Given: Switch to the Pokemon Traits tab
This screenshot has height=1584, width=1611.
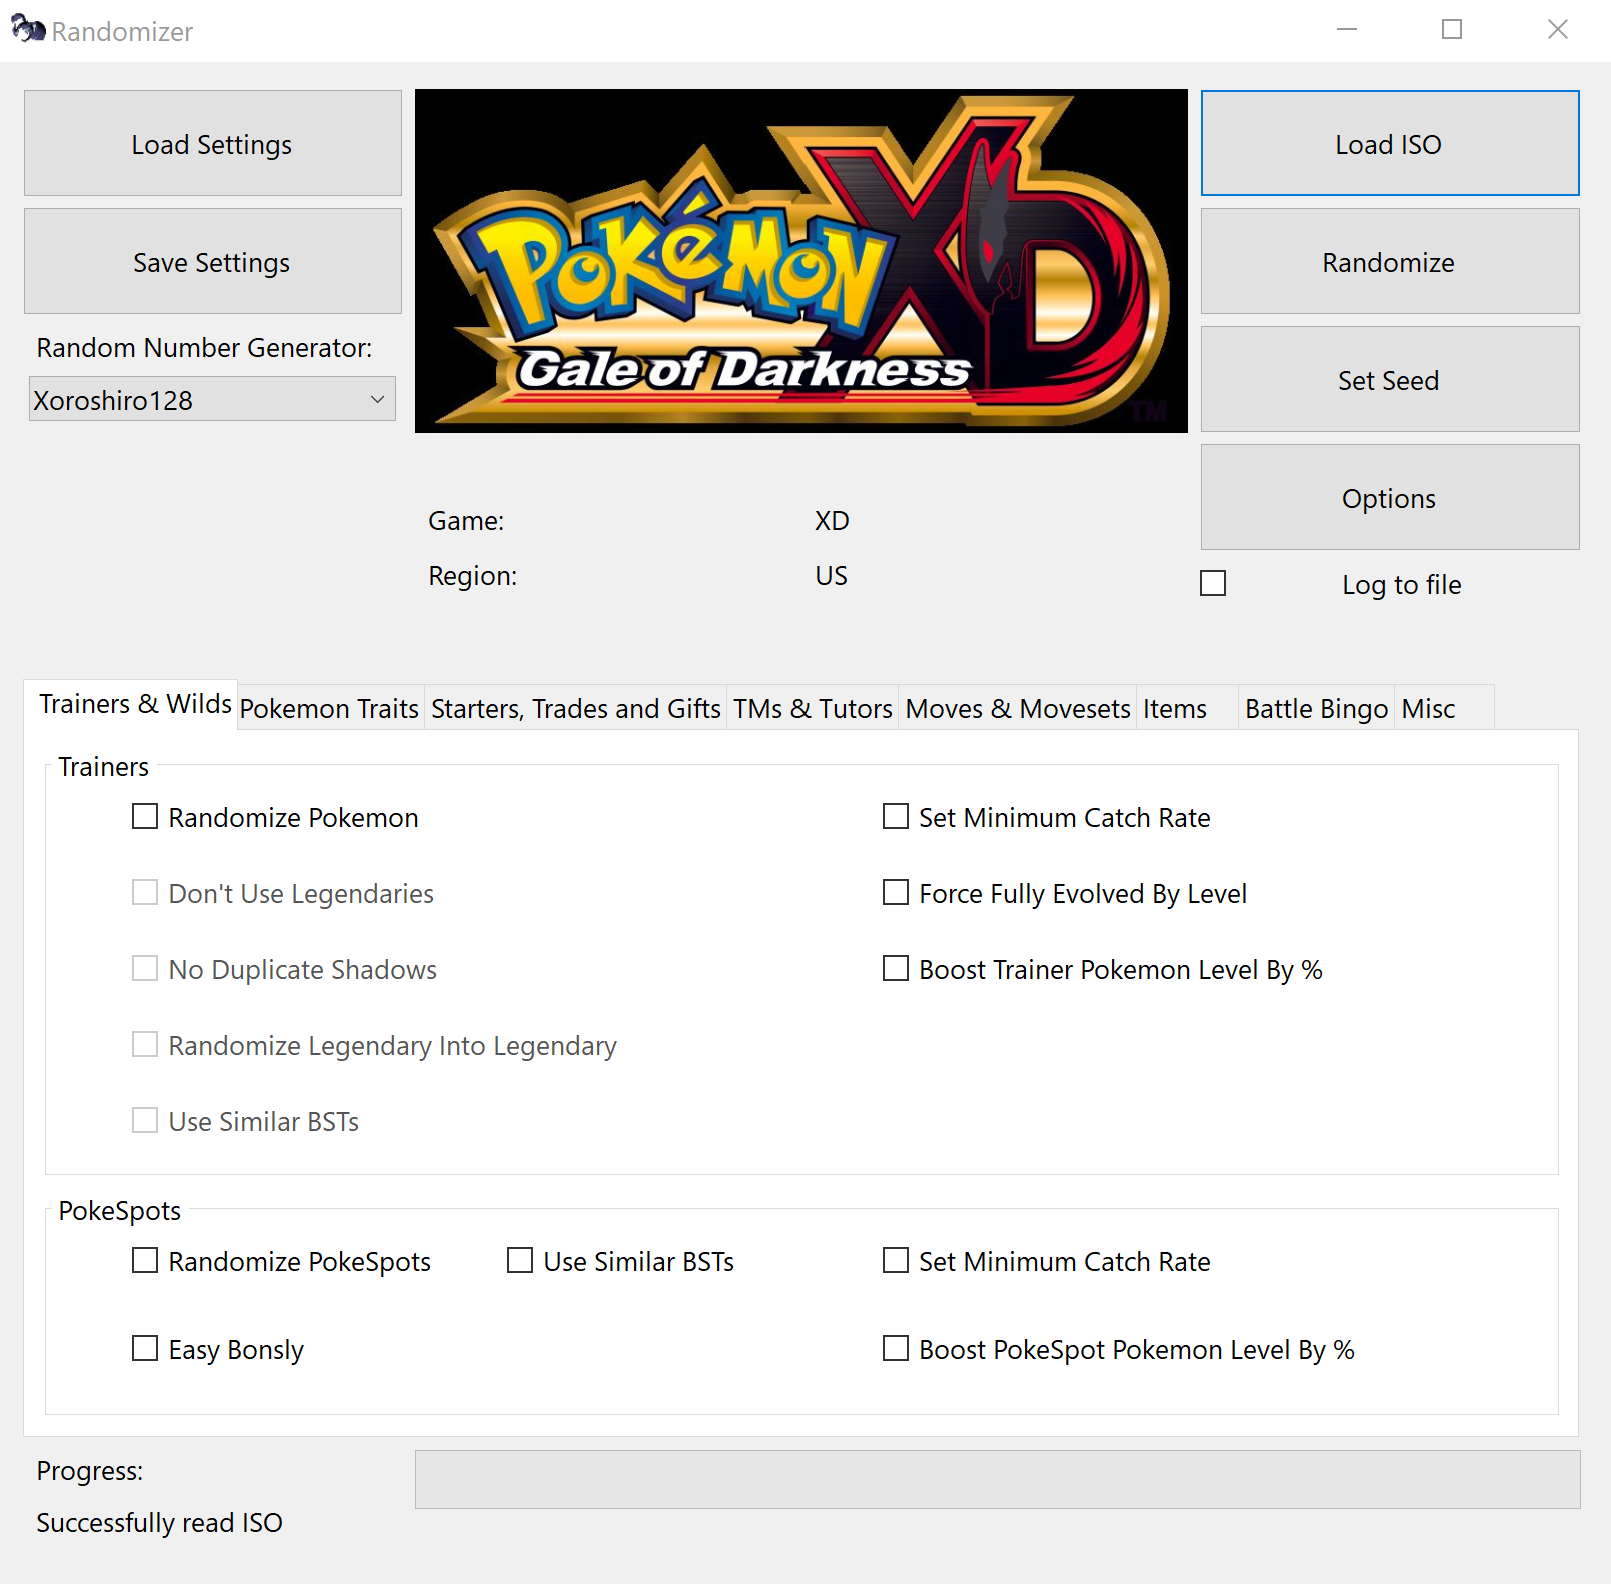Looking at the screenshot, I should tap(330, 708).
